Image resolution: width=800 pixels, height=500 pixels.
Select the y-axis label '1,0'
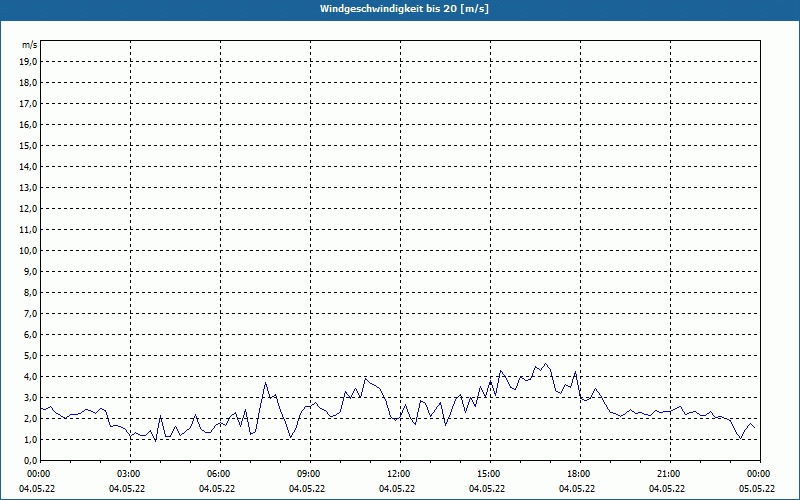tap(31, 440)
